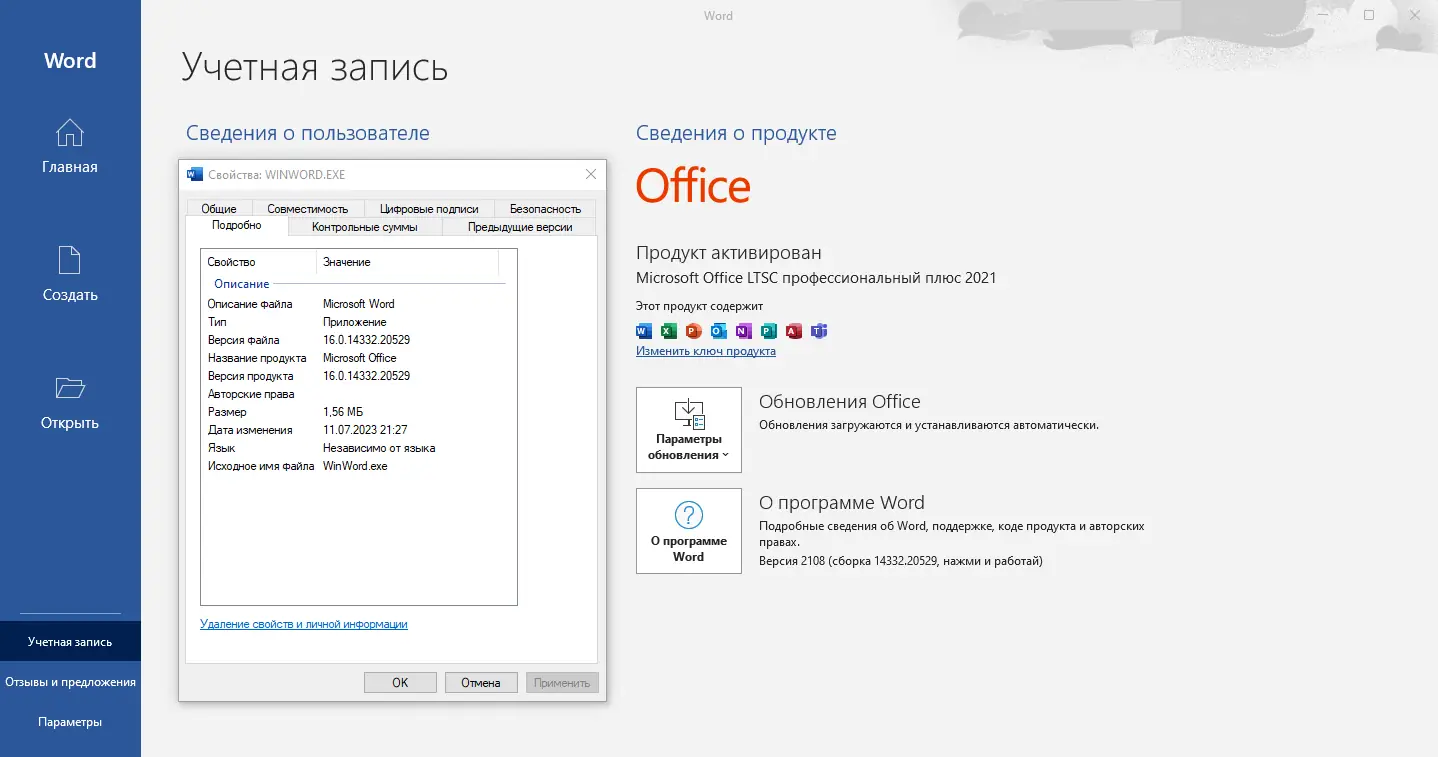Viewport: 1438px width, 757px height.
Task: Click the Отмена button
Action: (x=481, y=683)
